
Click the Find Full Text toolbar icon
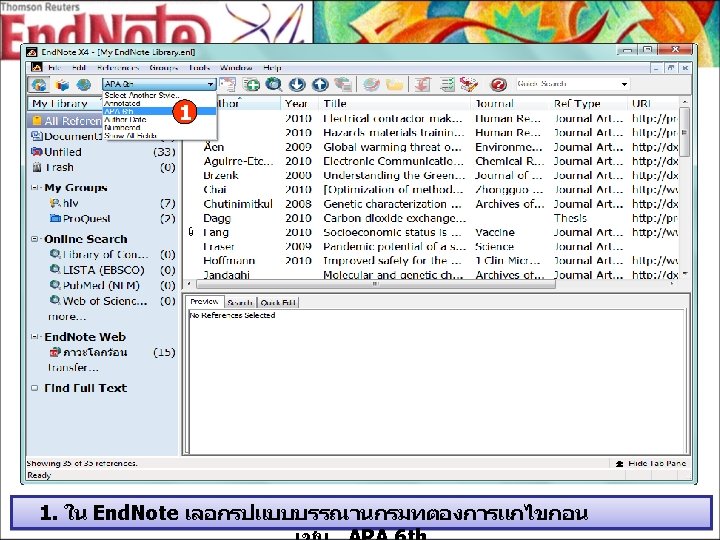[x=343, y=84]
